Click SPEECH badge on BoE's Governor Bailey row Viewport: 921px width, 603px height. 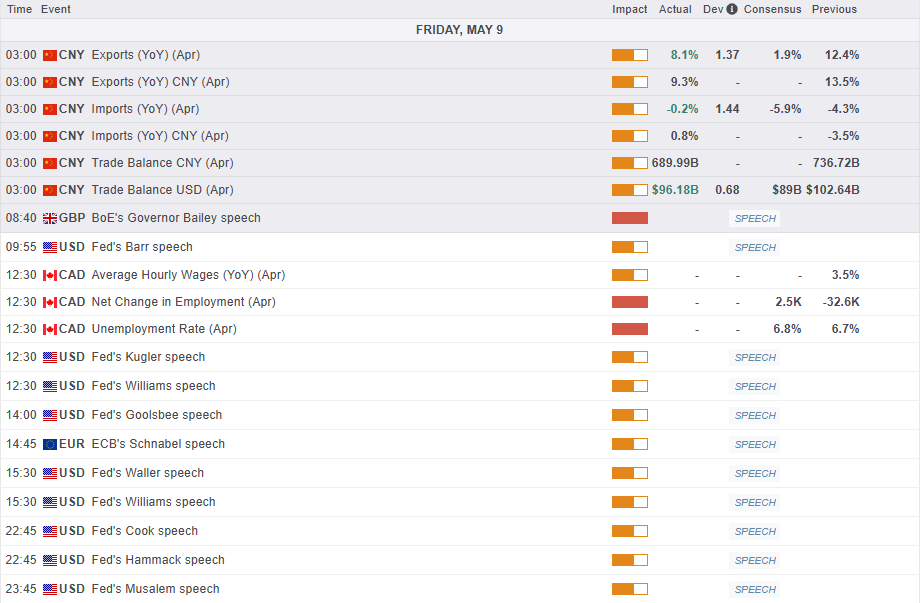pyautogui.click(x=755, y=218)
